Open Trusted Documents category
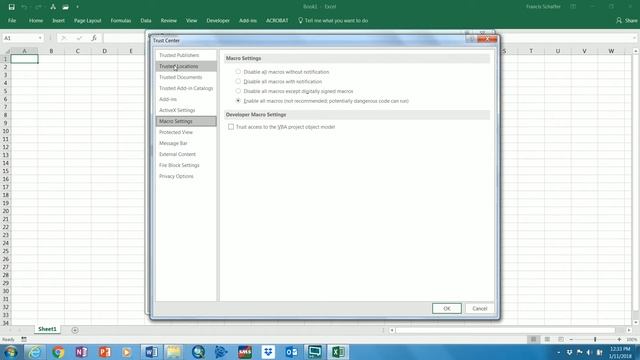 pyautogui.click(x=186, y=77)
